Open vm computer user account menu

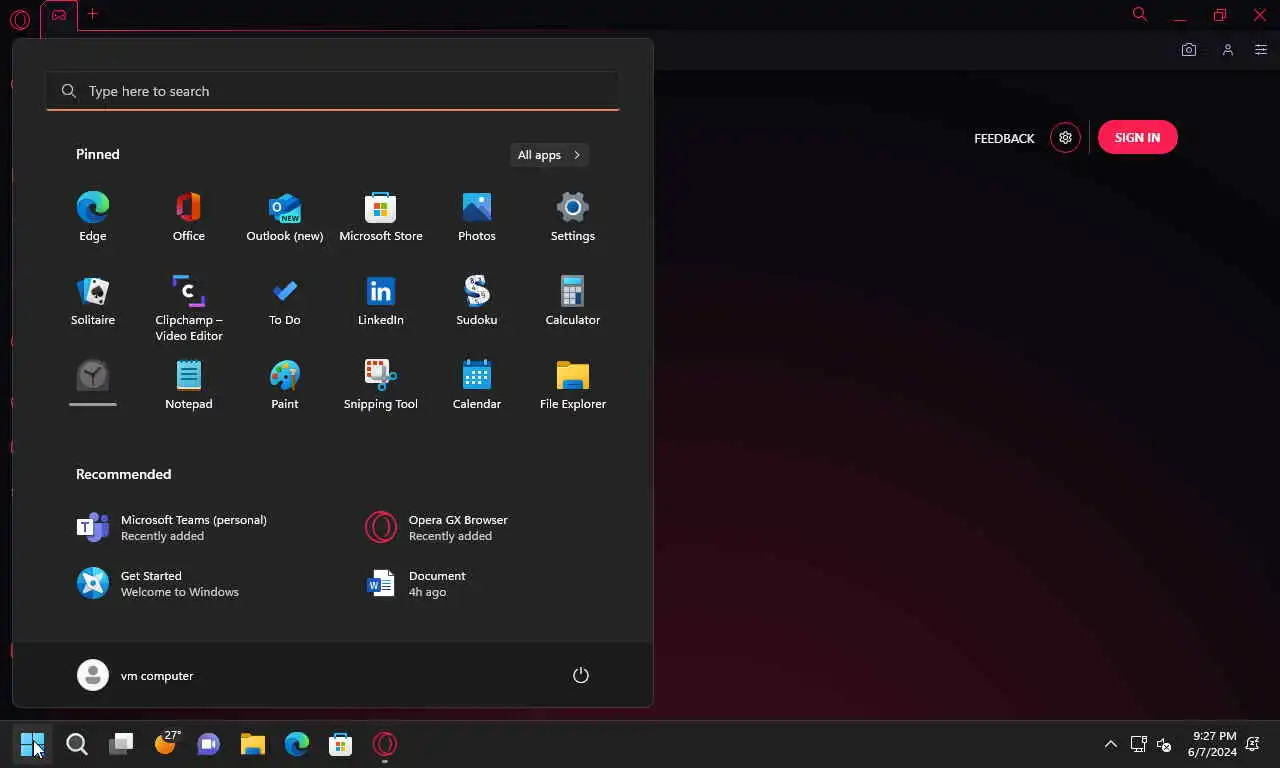136,675
